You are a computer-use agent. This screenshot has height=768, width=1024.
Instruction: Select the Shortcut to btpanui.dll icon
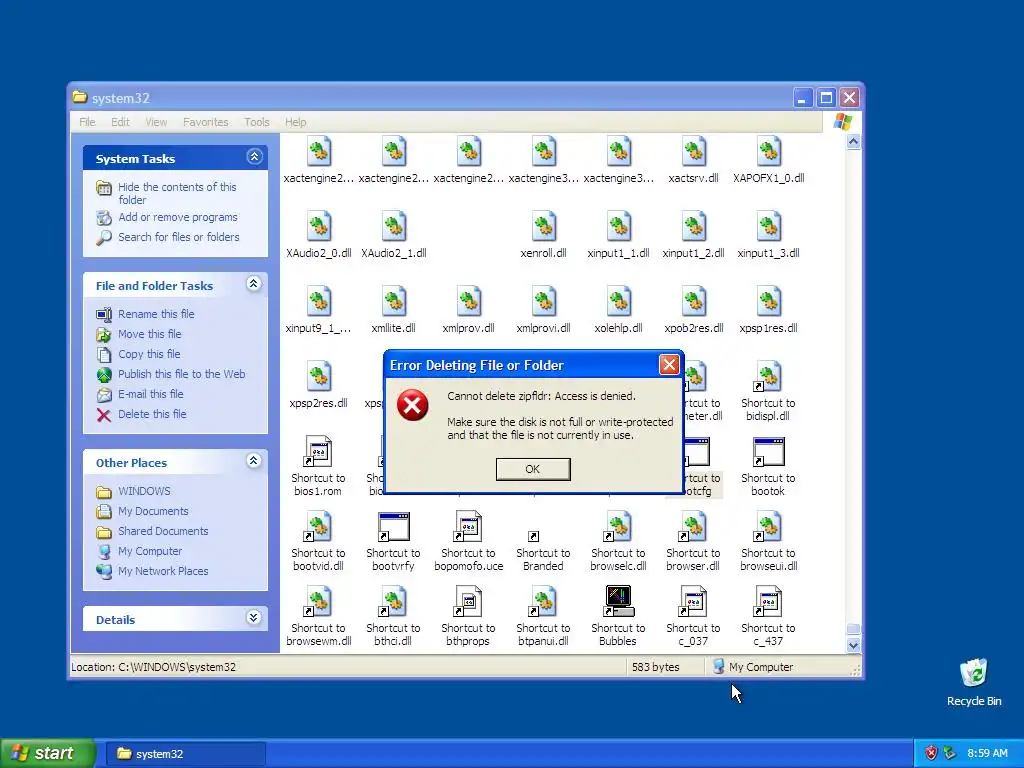point(543,601)
